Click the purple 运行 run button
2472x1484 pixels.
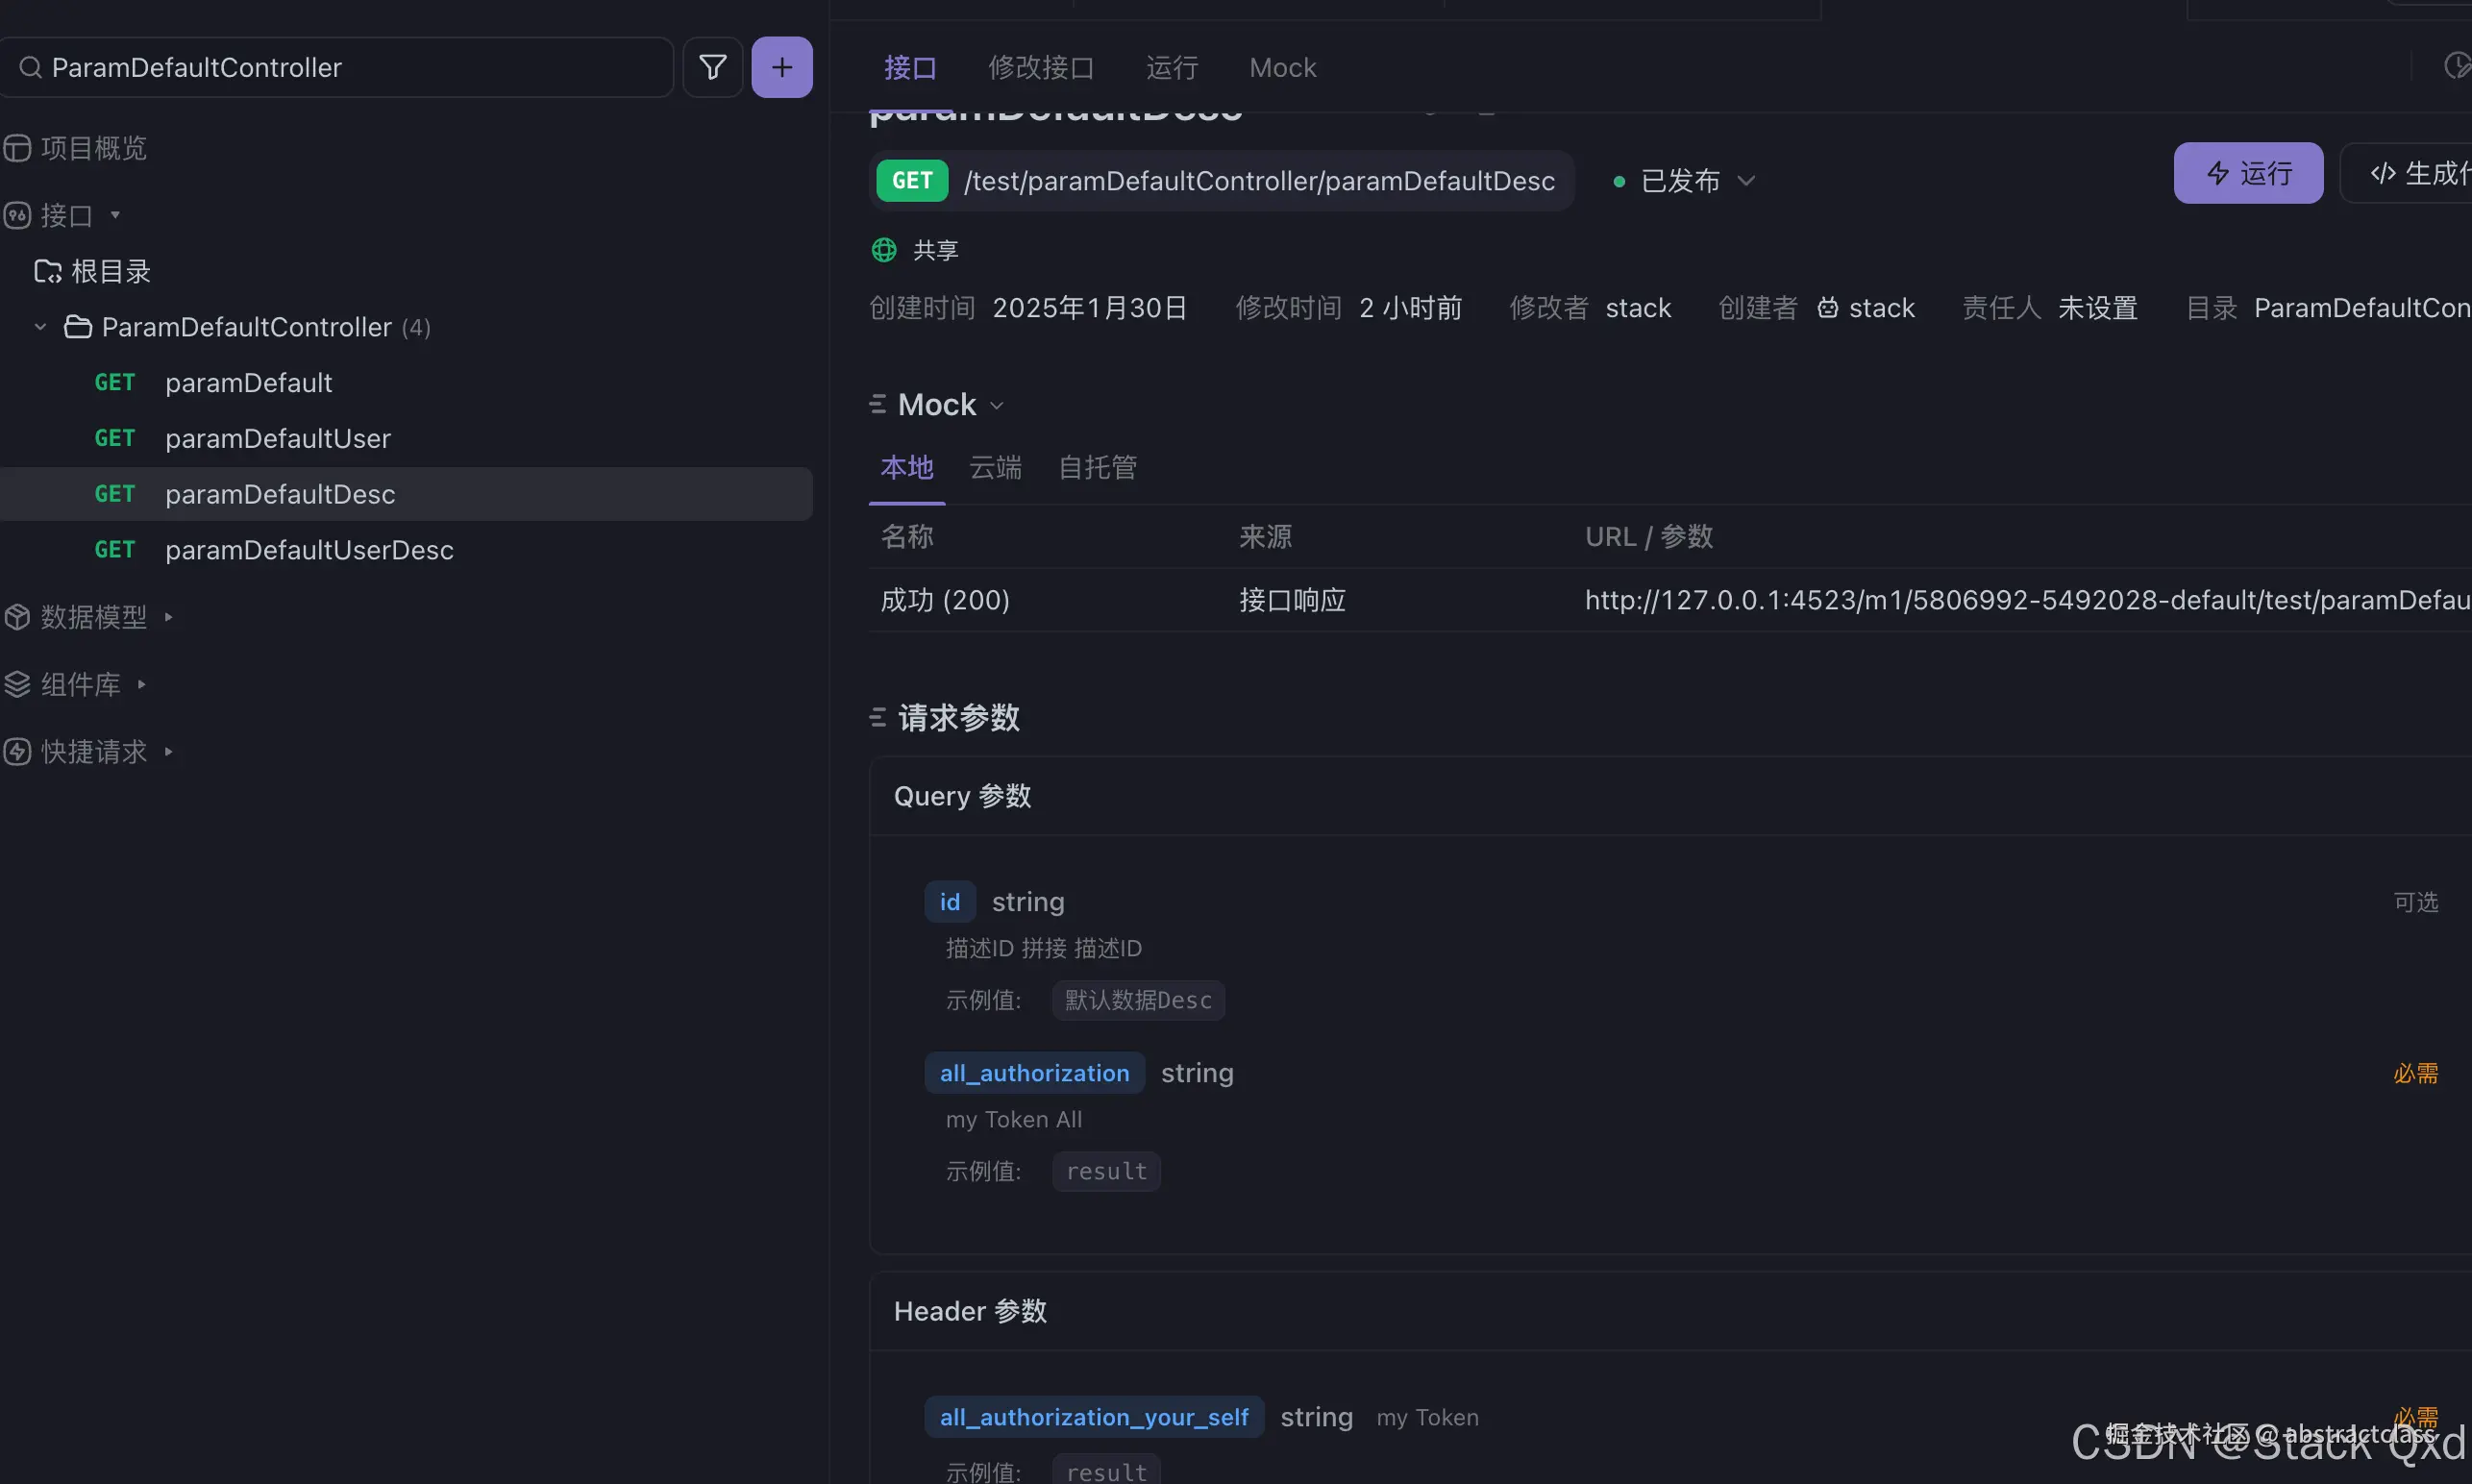click(2247, 172)
